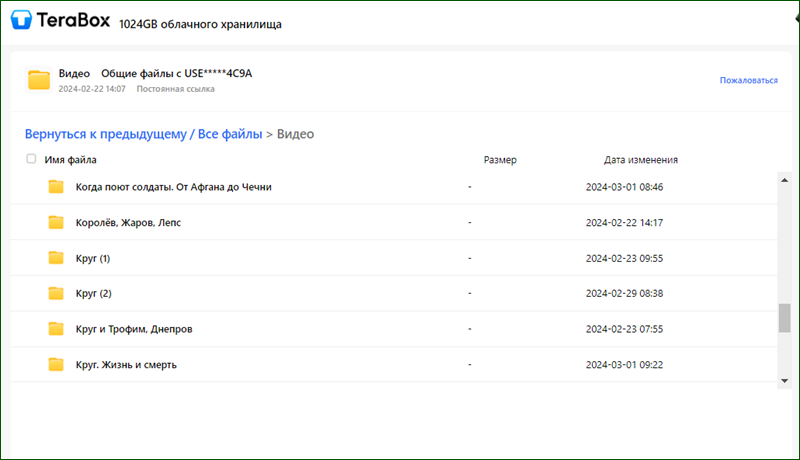The width and height of the screenshot is (800, 460).
Task: Click the scrollbar down arrow
Action: (x=784, y=380)
